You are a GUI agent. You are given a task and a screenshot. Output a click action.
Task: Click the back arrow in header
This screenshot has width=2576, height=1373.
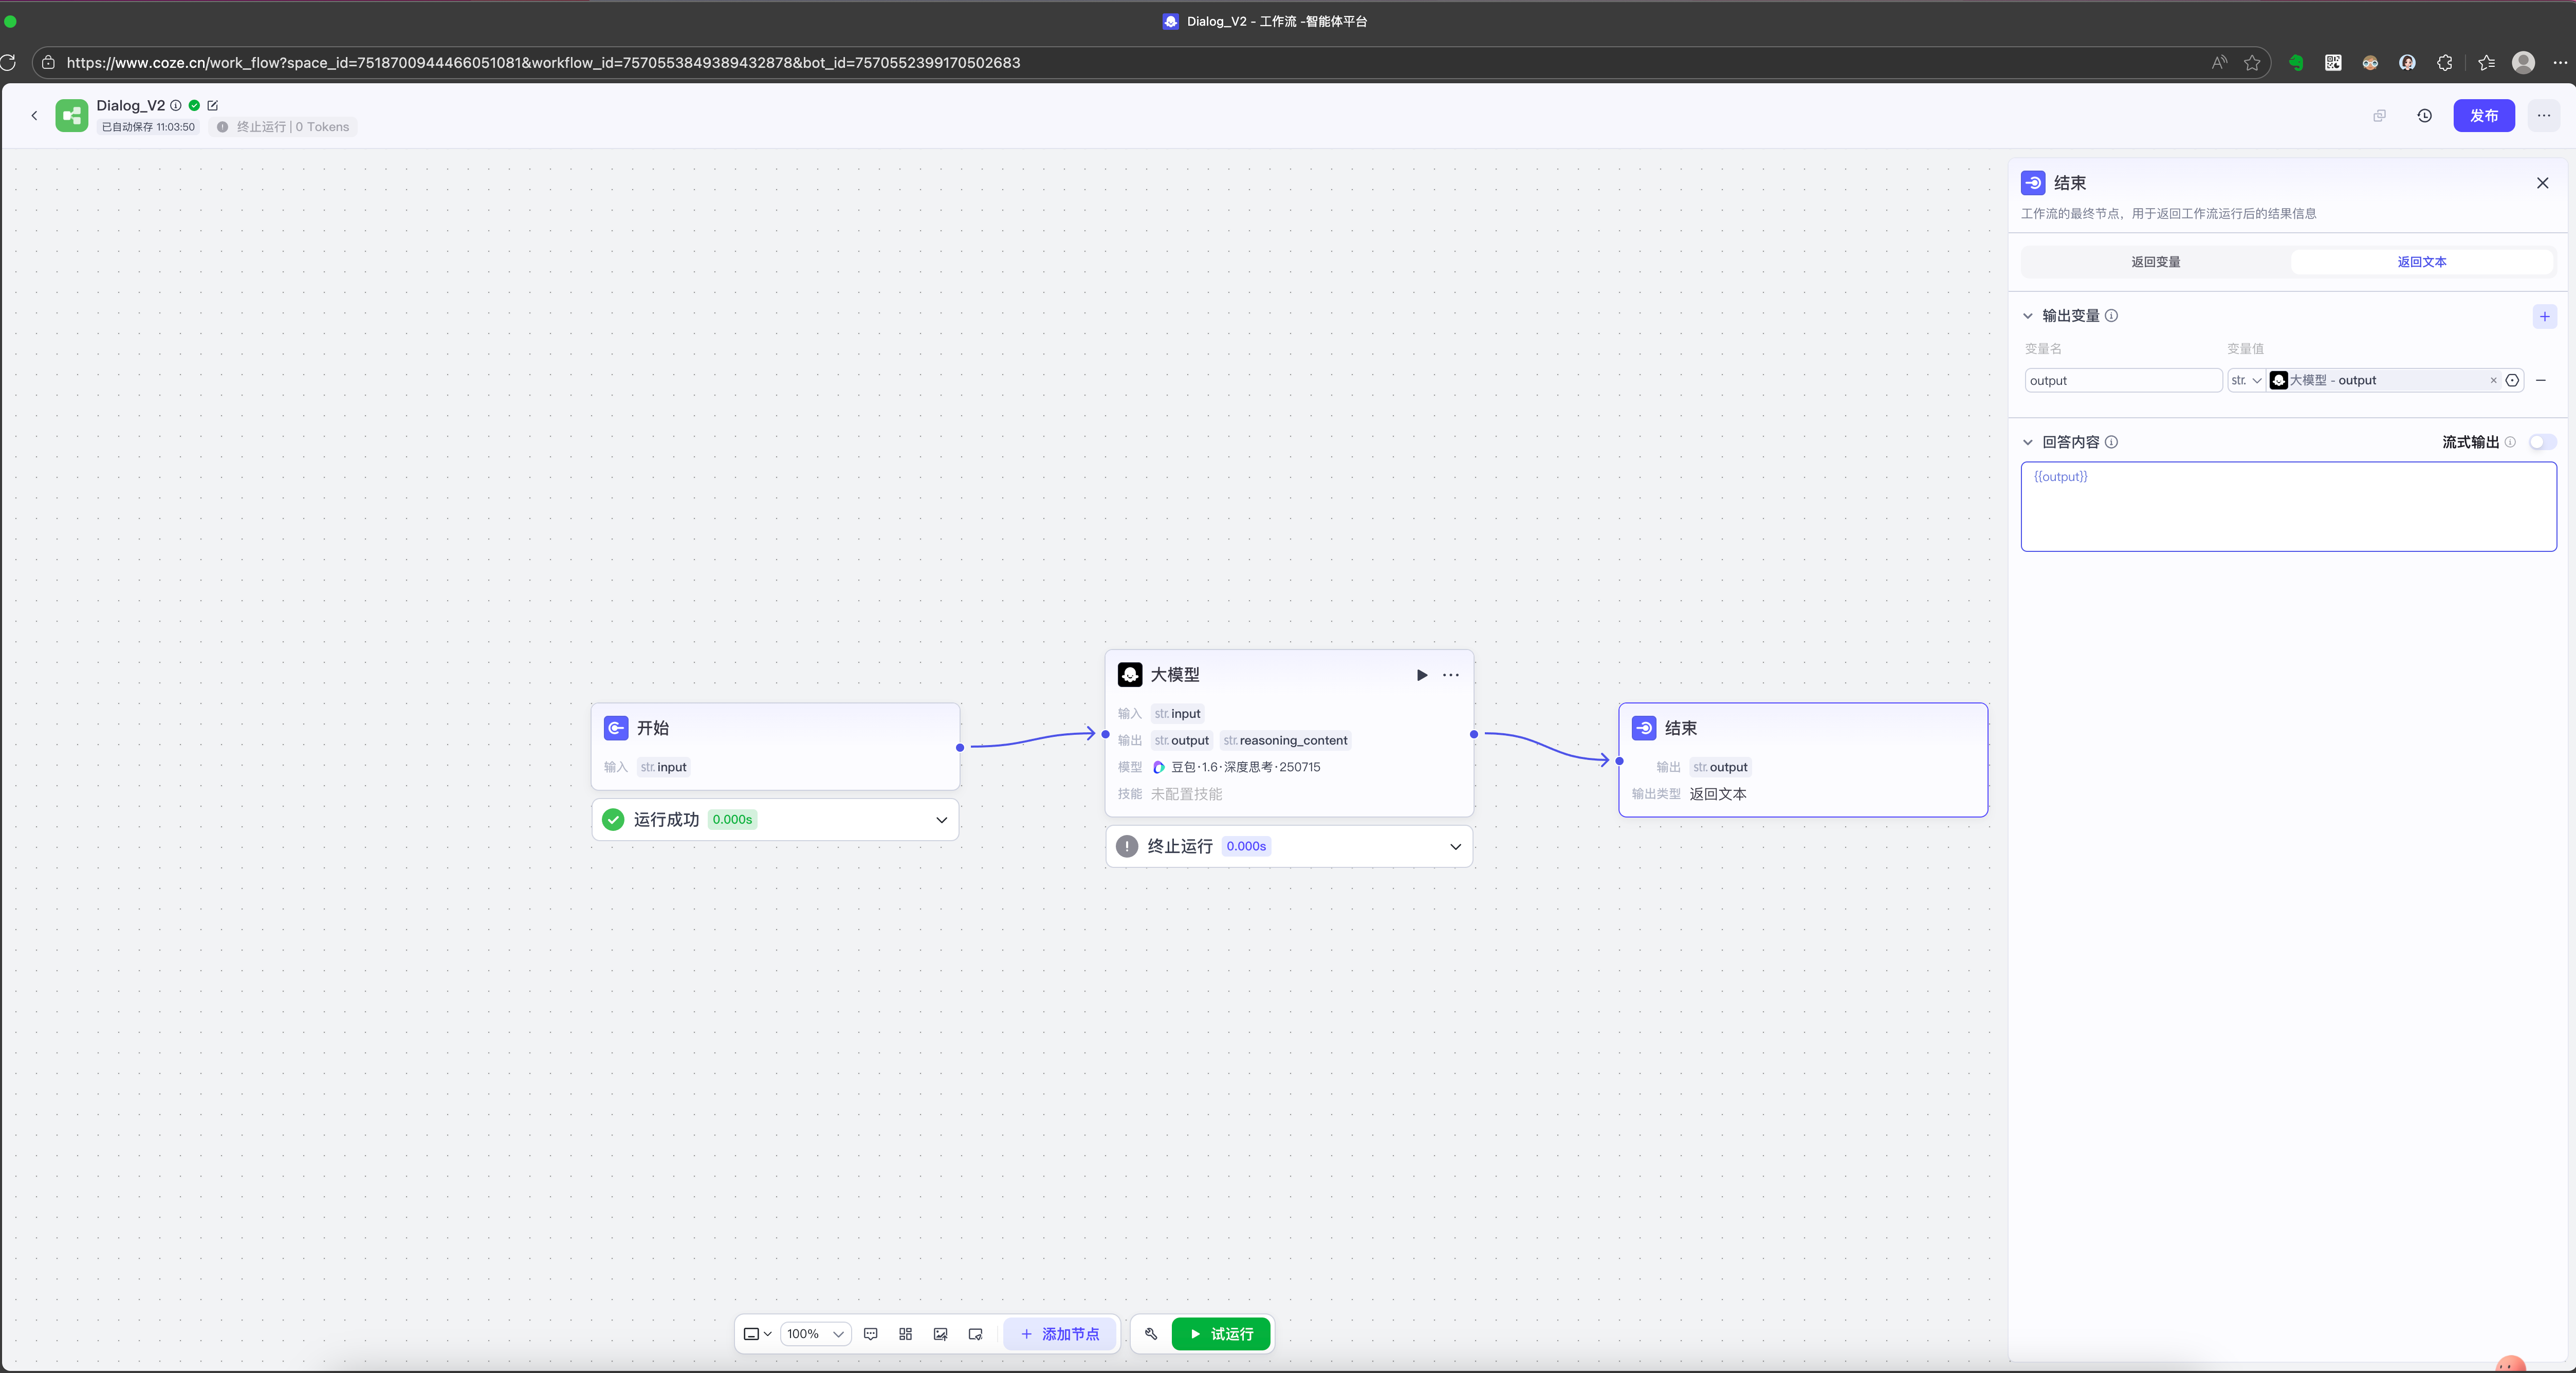coord(34,116)
